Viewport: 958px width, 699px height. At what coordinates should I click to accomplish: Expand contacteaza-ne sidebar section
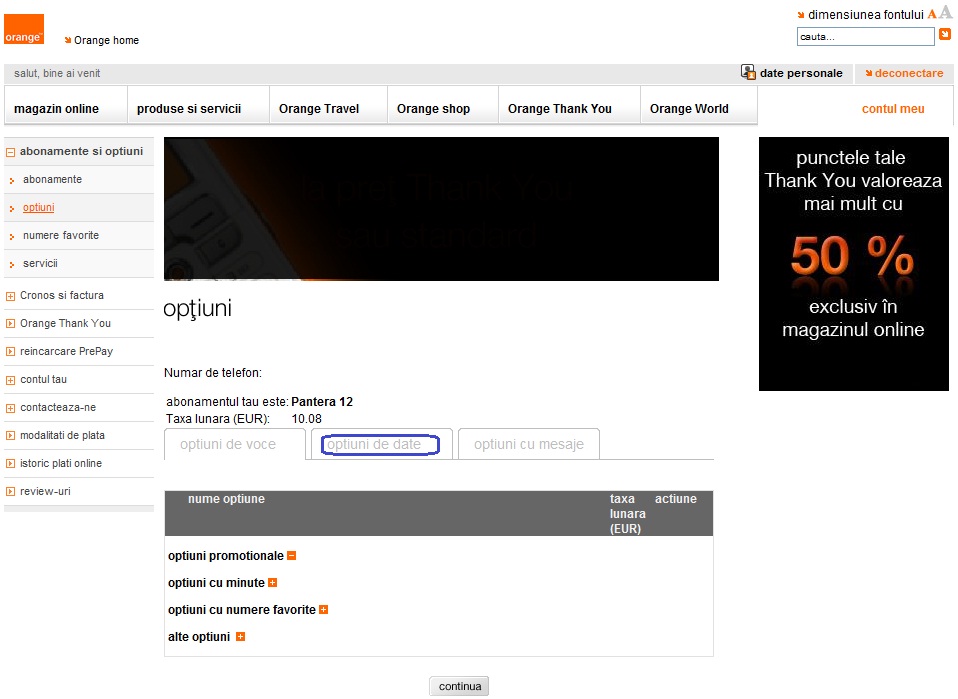point(10,408)
